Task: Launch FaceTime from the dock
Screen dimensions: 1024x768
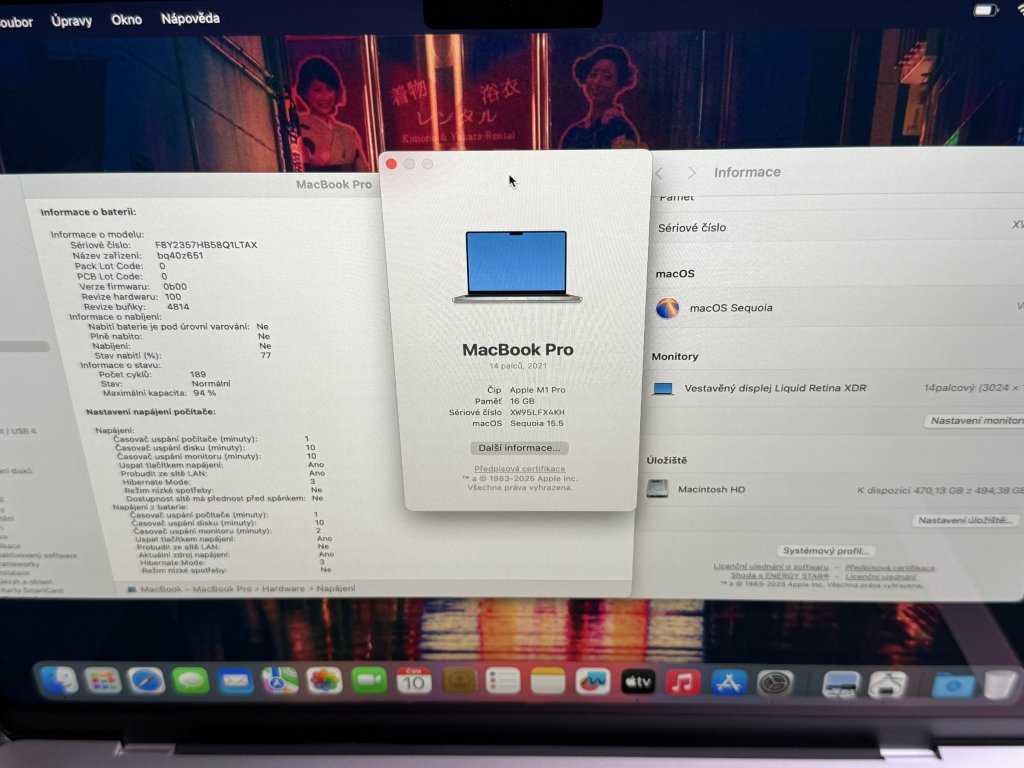Action: coord(369,682)
